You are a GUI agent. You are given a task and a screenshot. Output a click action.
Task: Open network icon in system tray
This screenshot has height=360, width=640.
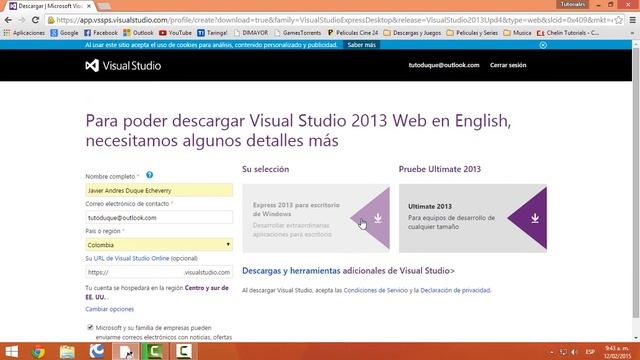[563, 352]
